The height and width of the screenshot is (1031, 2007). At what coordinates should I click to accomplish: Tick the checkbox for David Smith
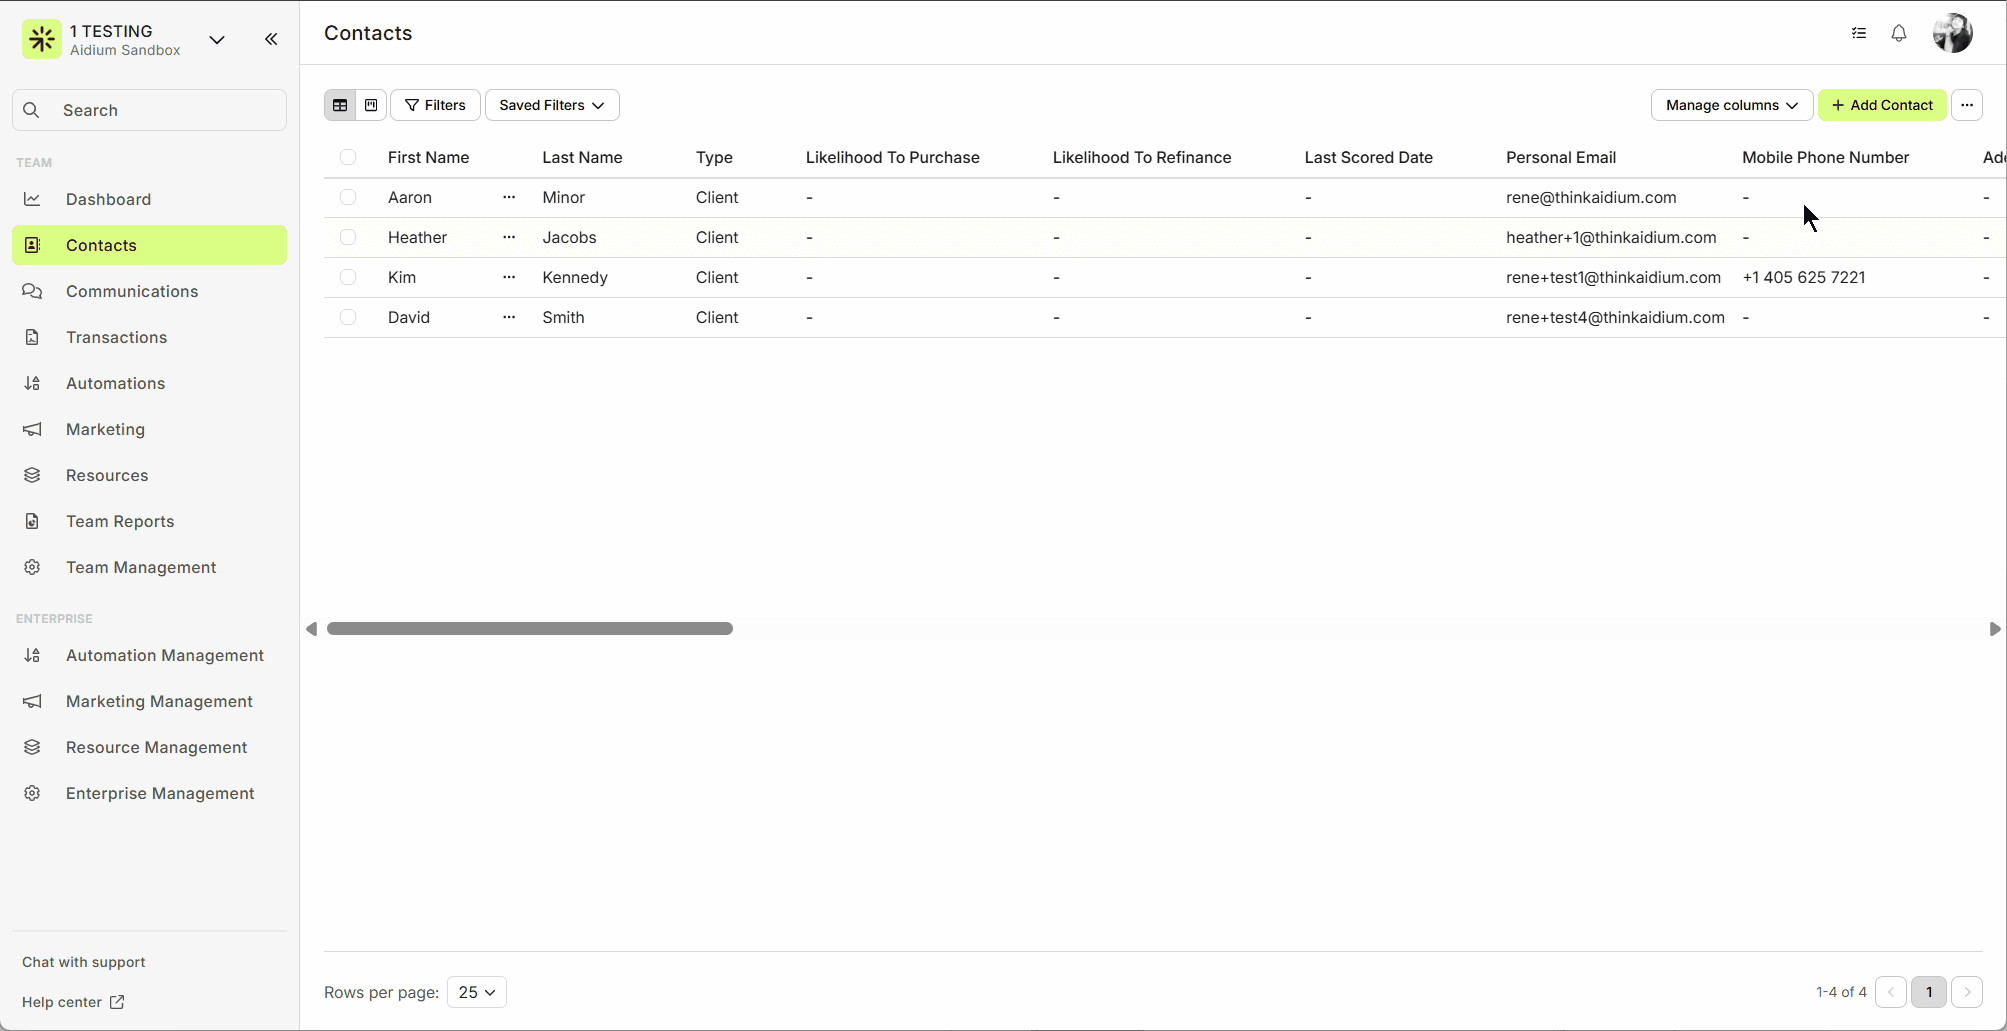pyautogui.click(x=348, y=318)
